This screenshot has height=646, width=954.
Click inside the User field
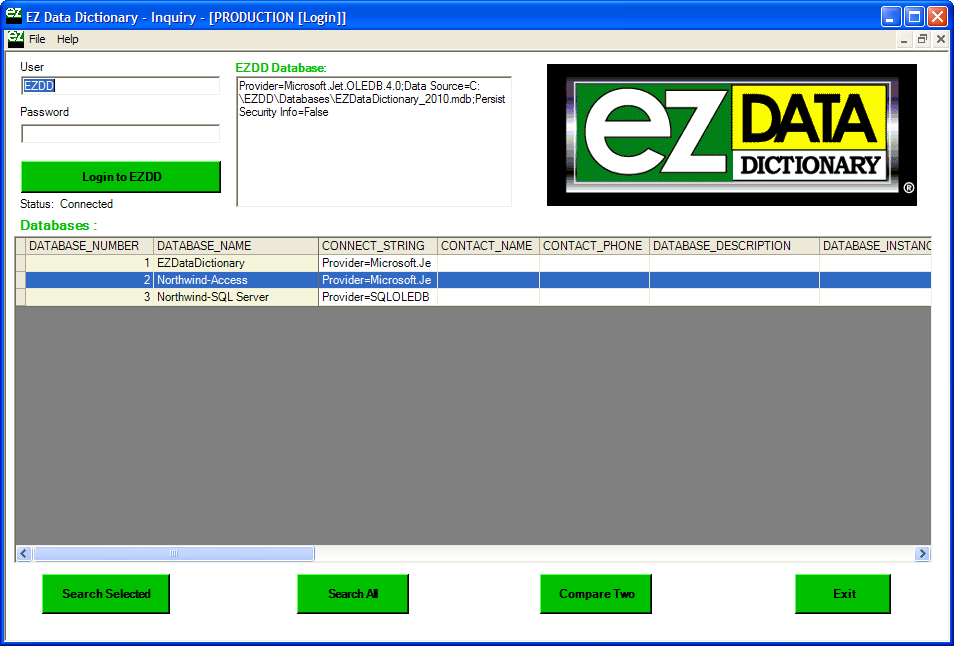(x=120, y=86)
